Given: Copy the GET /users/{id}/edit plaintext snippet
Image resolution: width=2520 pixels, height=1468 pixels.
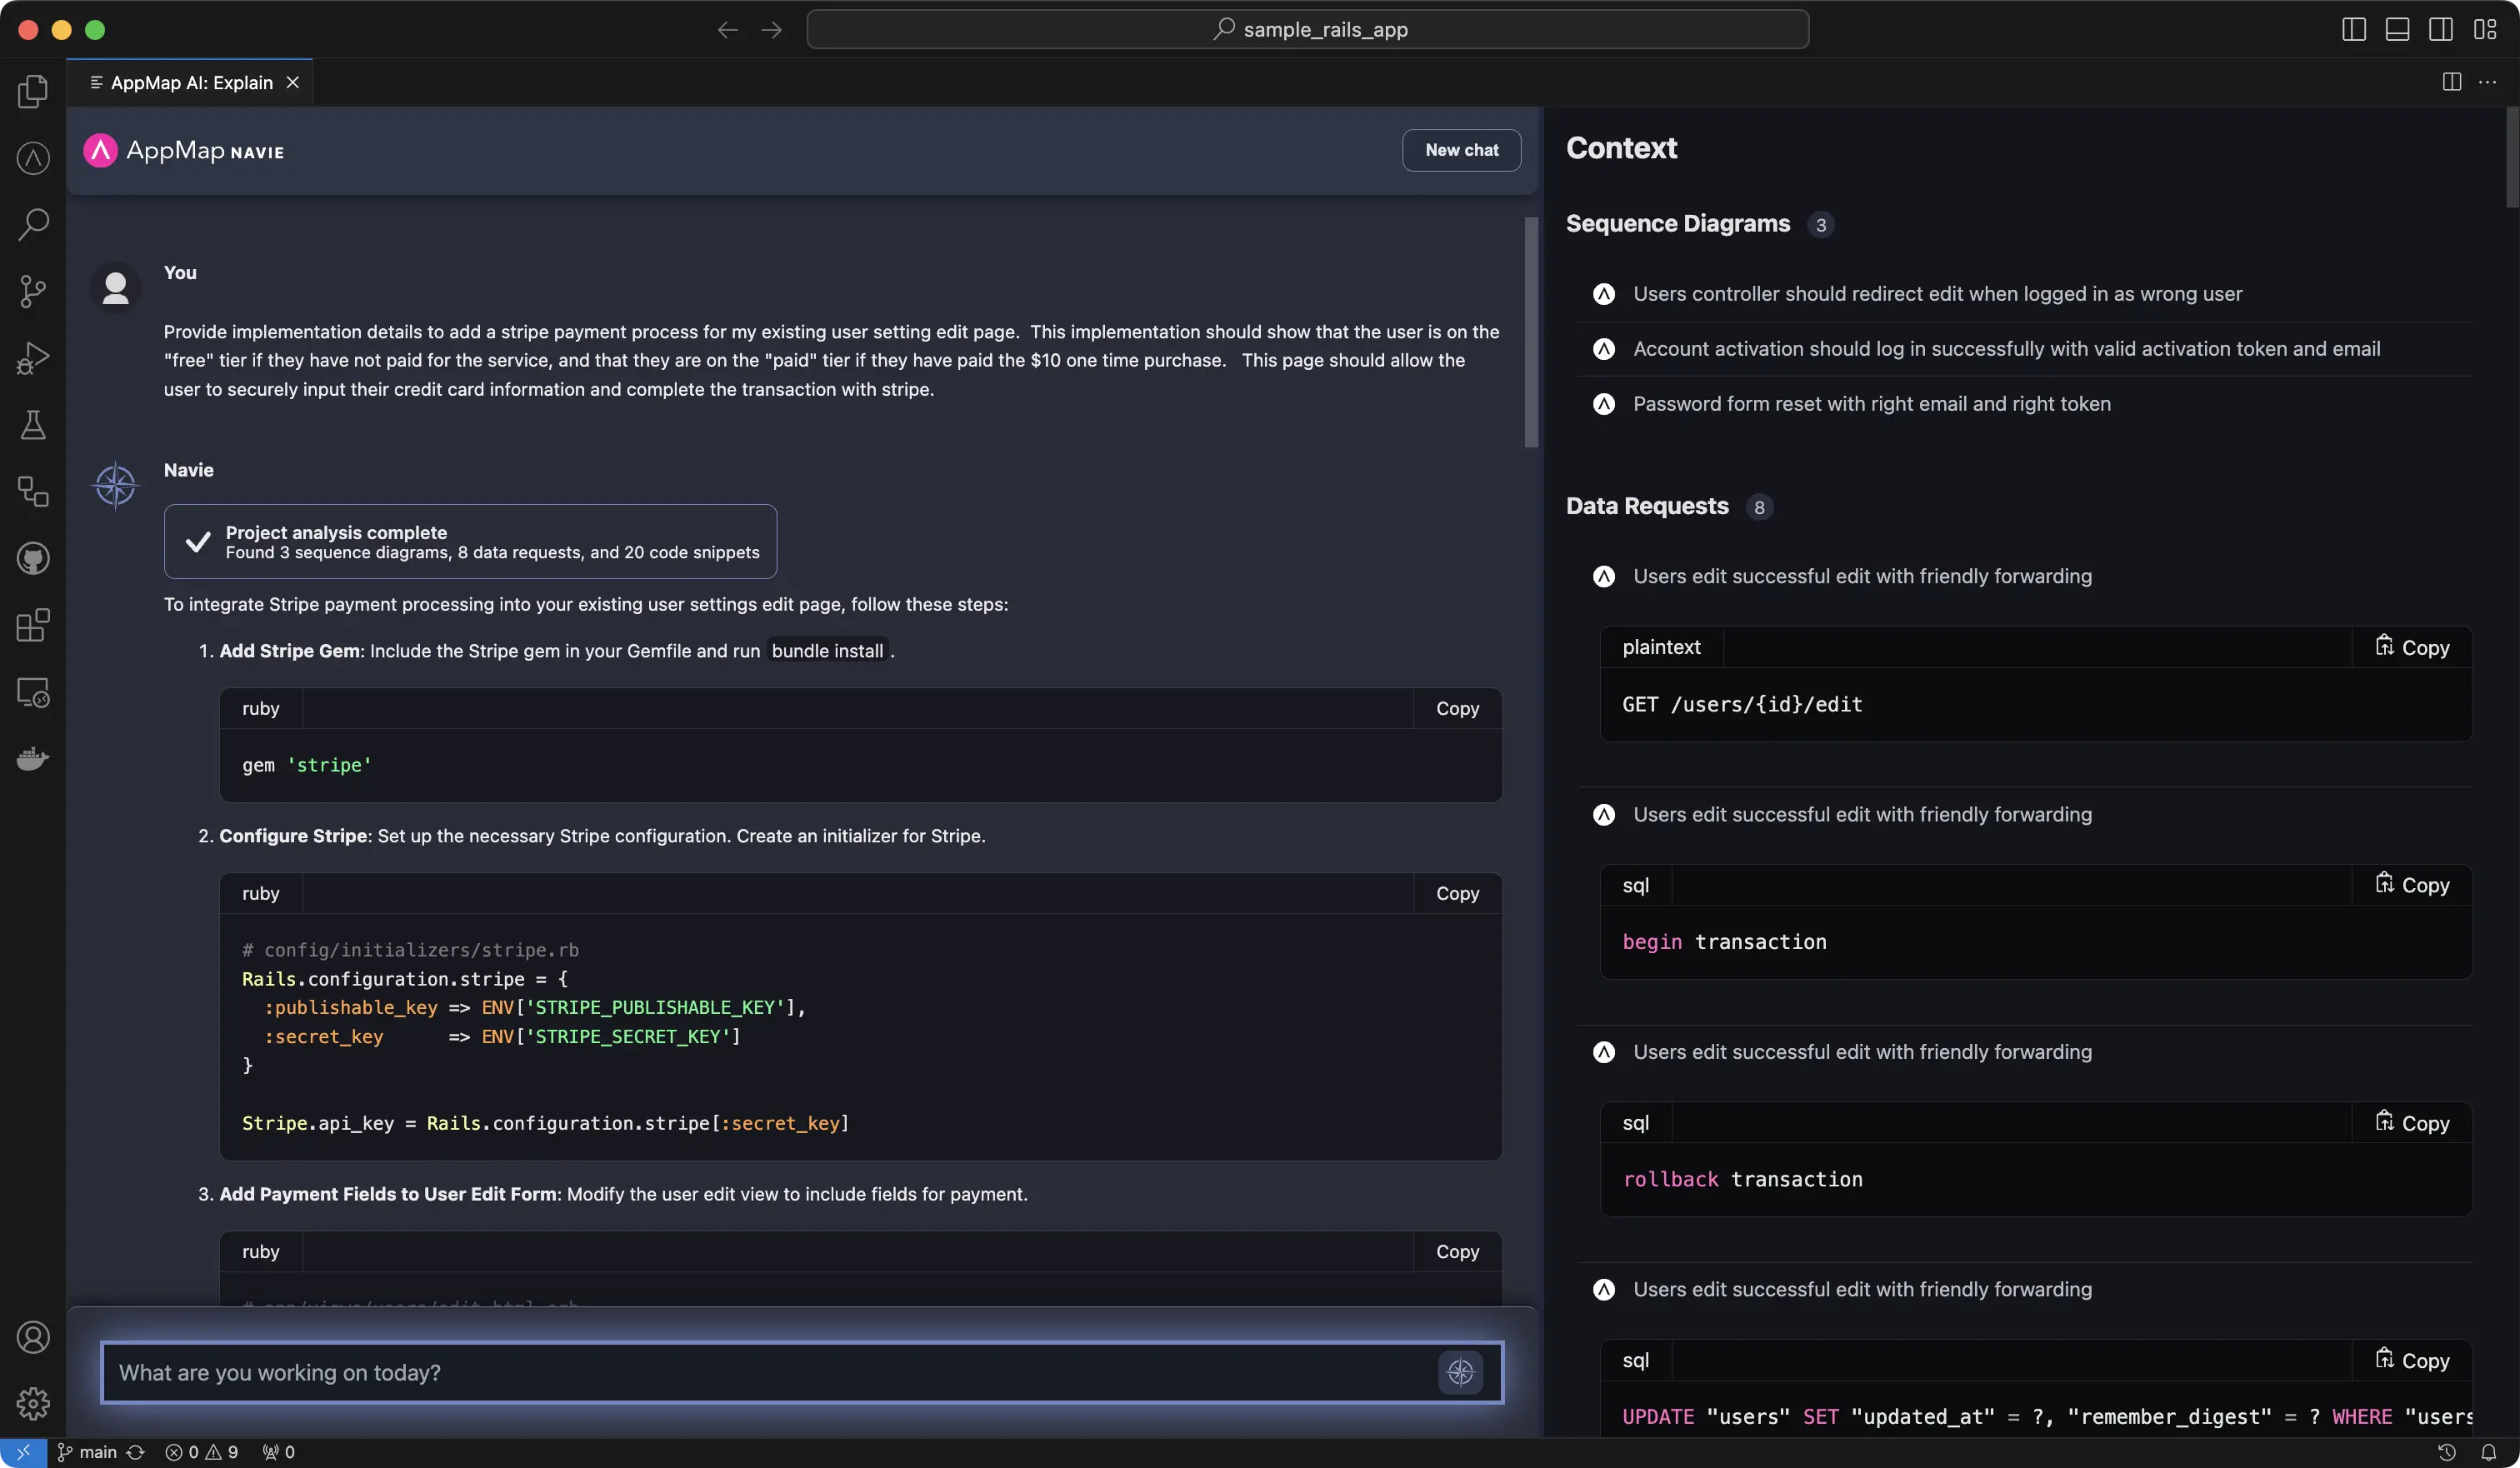Looking at the screenshot, I should tap(2412, 647).
